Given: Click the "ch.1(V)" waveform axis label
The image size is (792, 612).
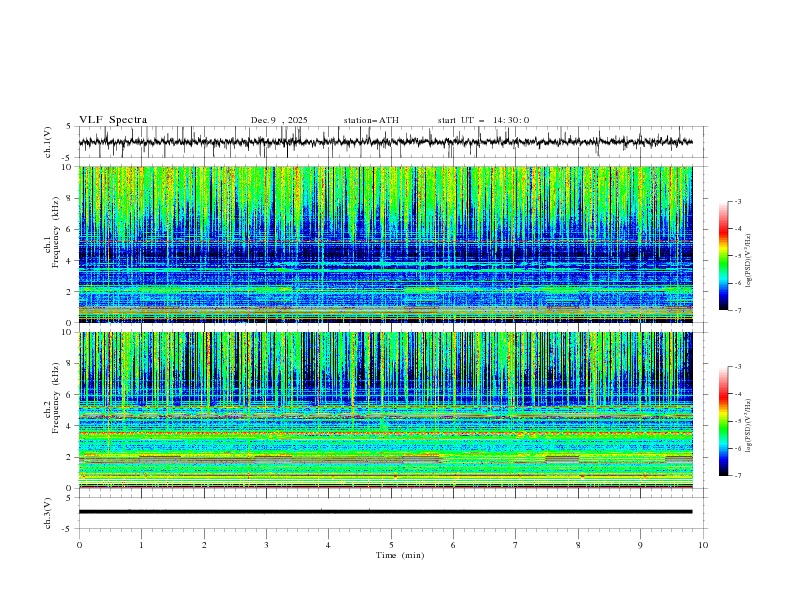Looking at the screenshot, I should [x=48, y=142].
